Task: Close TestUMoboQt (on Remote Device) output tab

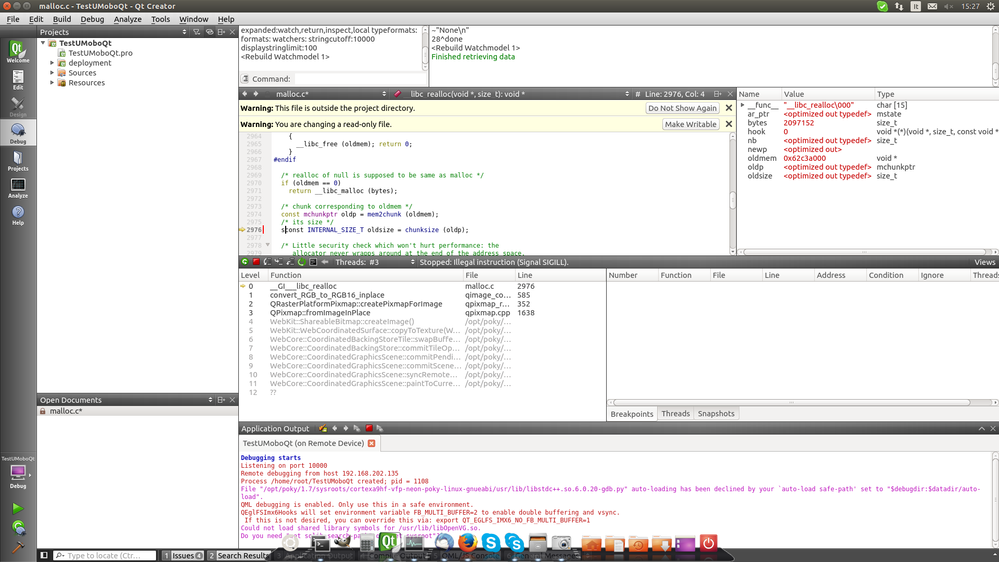Action: pyautogui.click(x=371, y=443)
